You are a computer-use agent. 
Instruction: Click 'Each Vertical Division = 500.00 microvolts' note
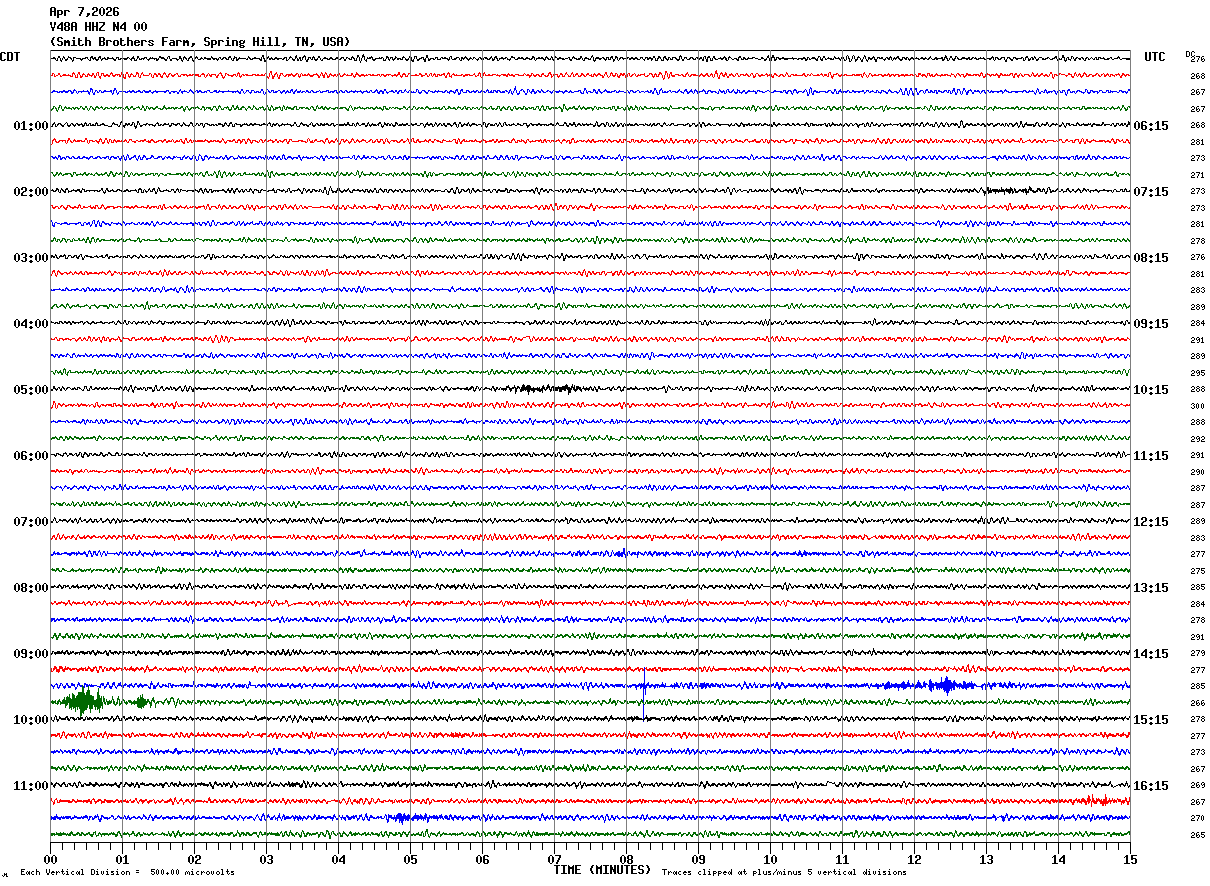(x=127, y=873)
